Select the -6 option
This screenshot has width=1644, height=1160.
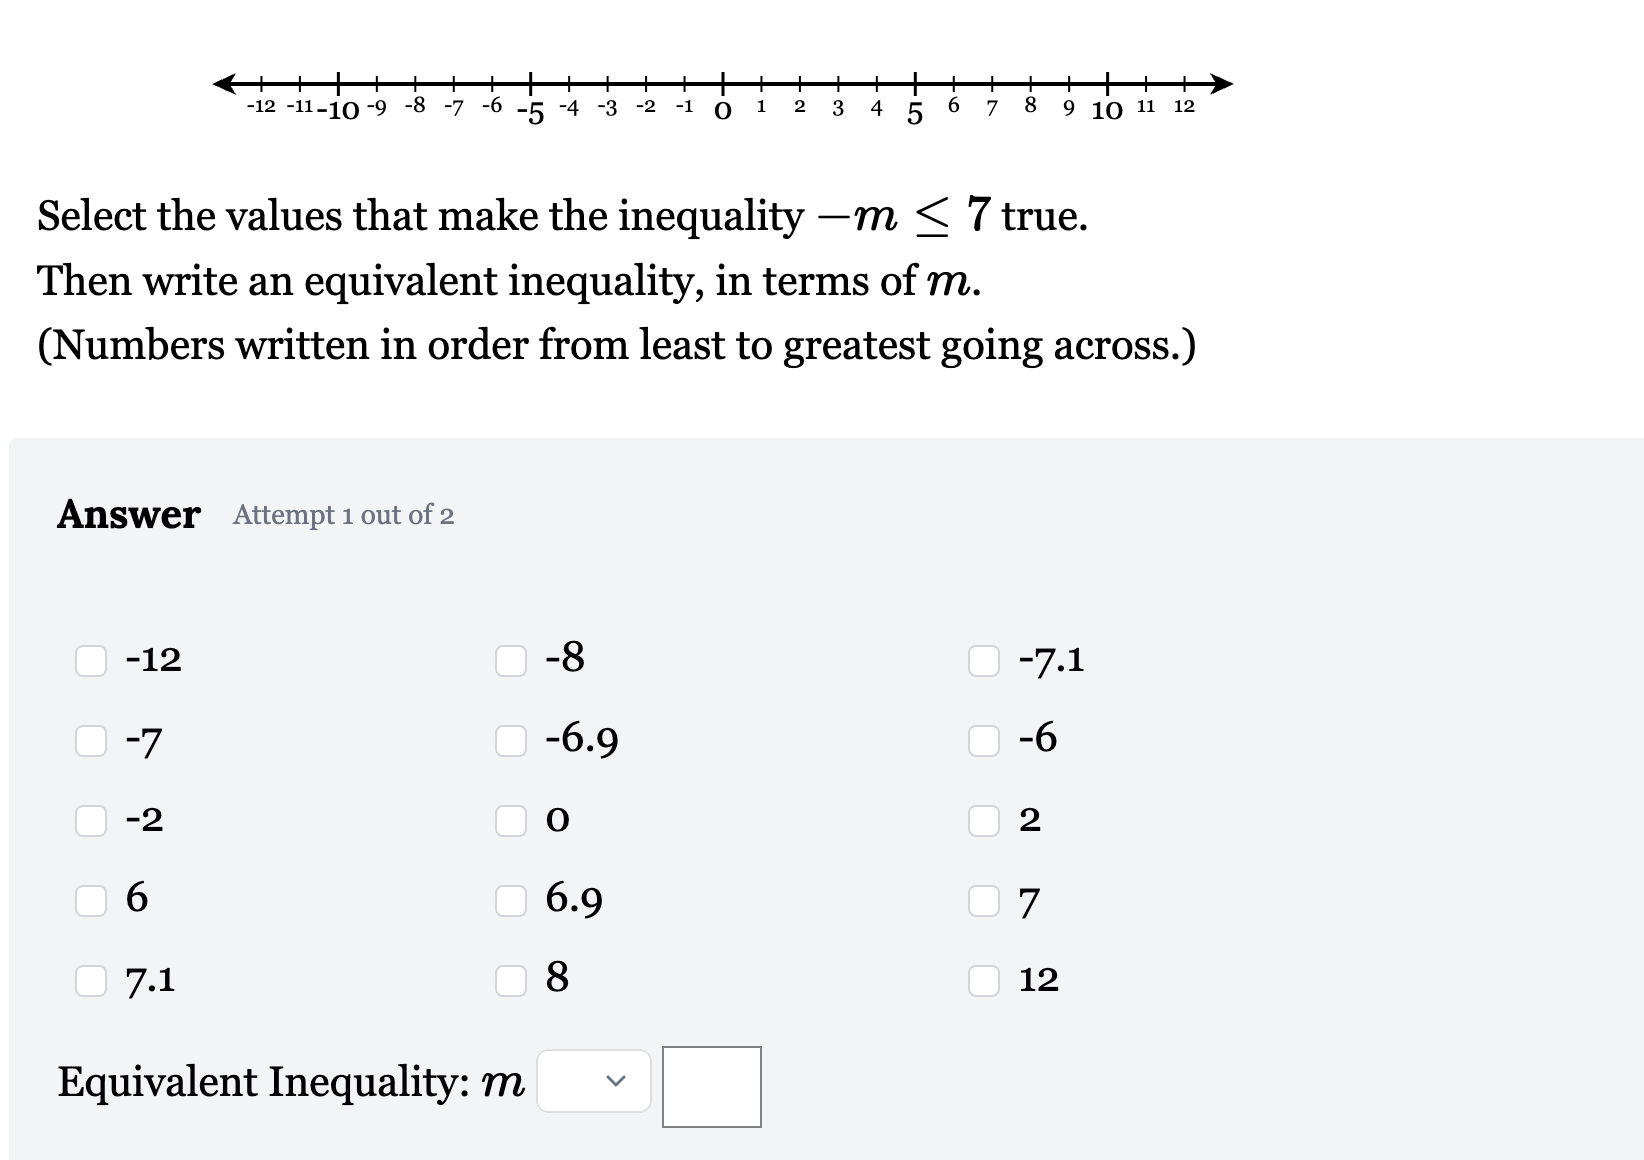(983, 740)
